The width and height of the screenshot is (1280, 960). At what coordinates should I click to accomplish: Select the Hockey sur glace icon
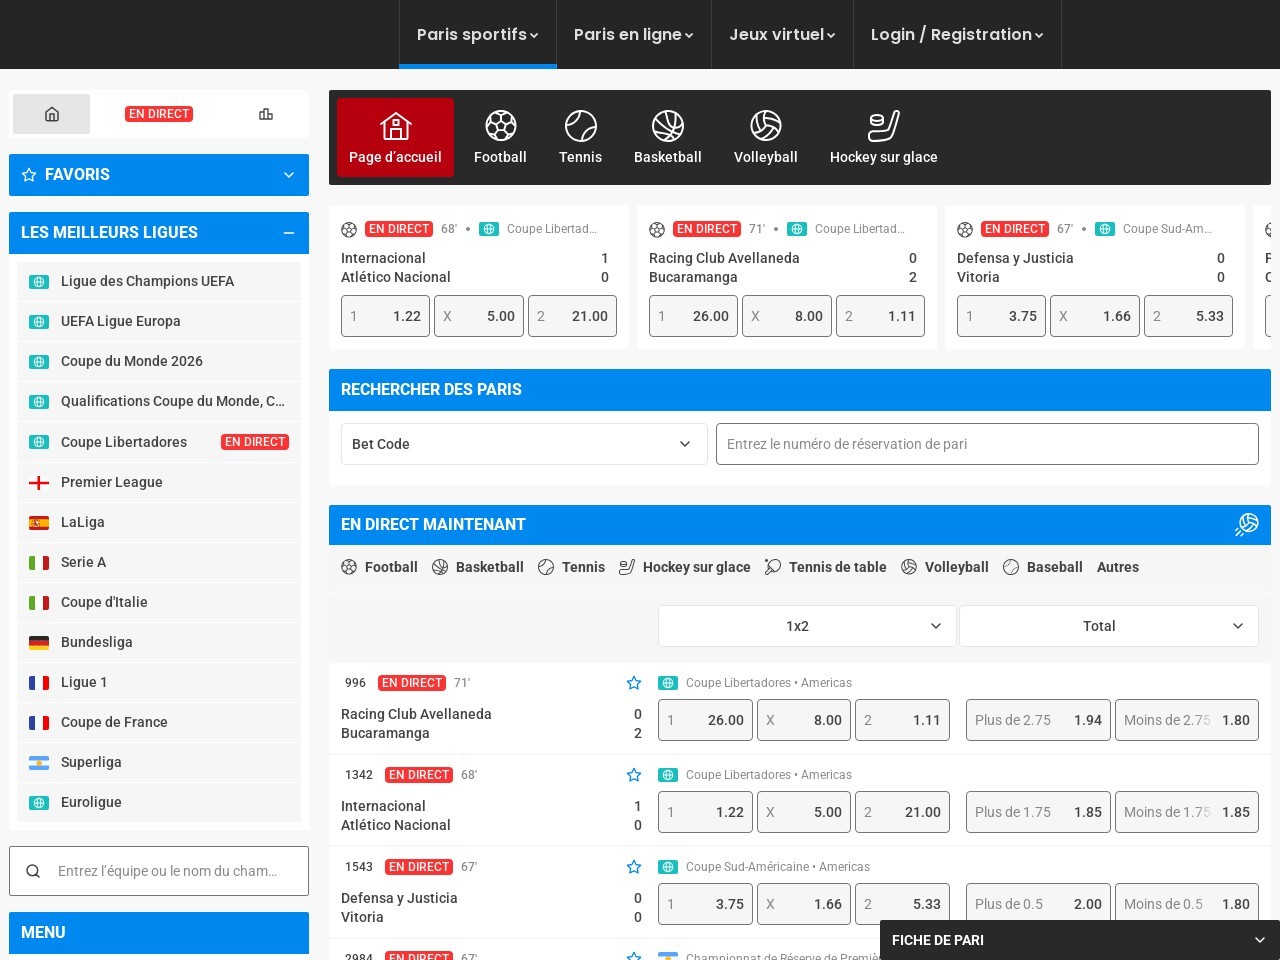point(884,137)
